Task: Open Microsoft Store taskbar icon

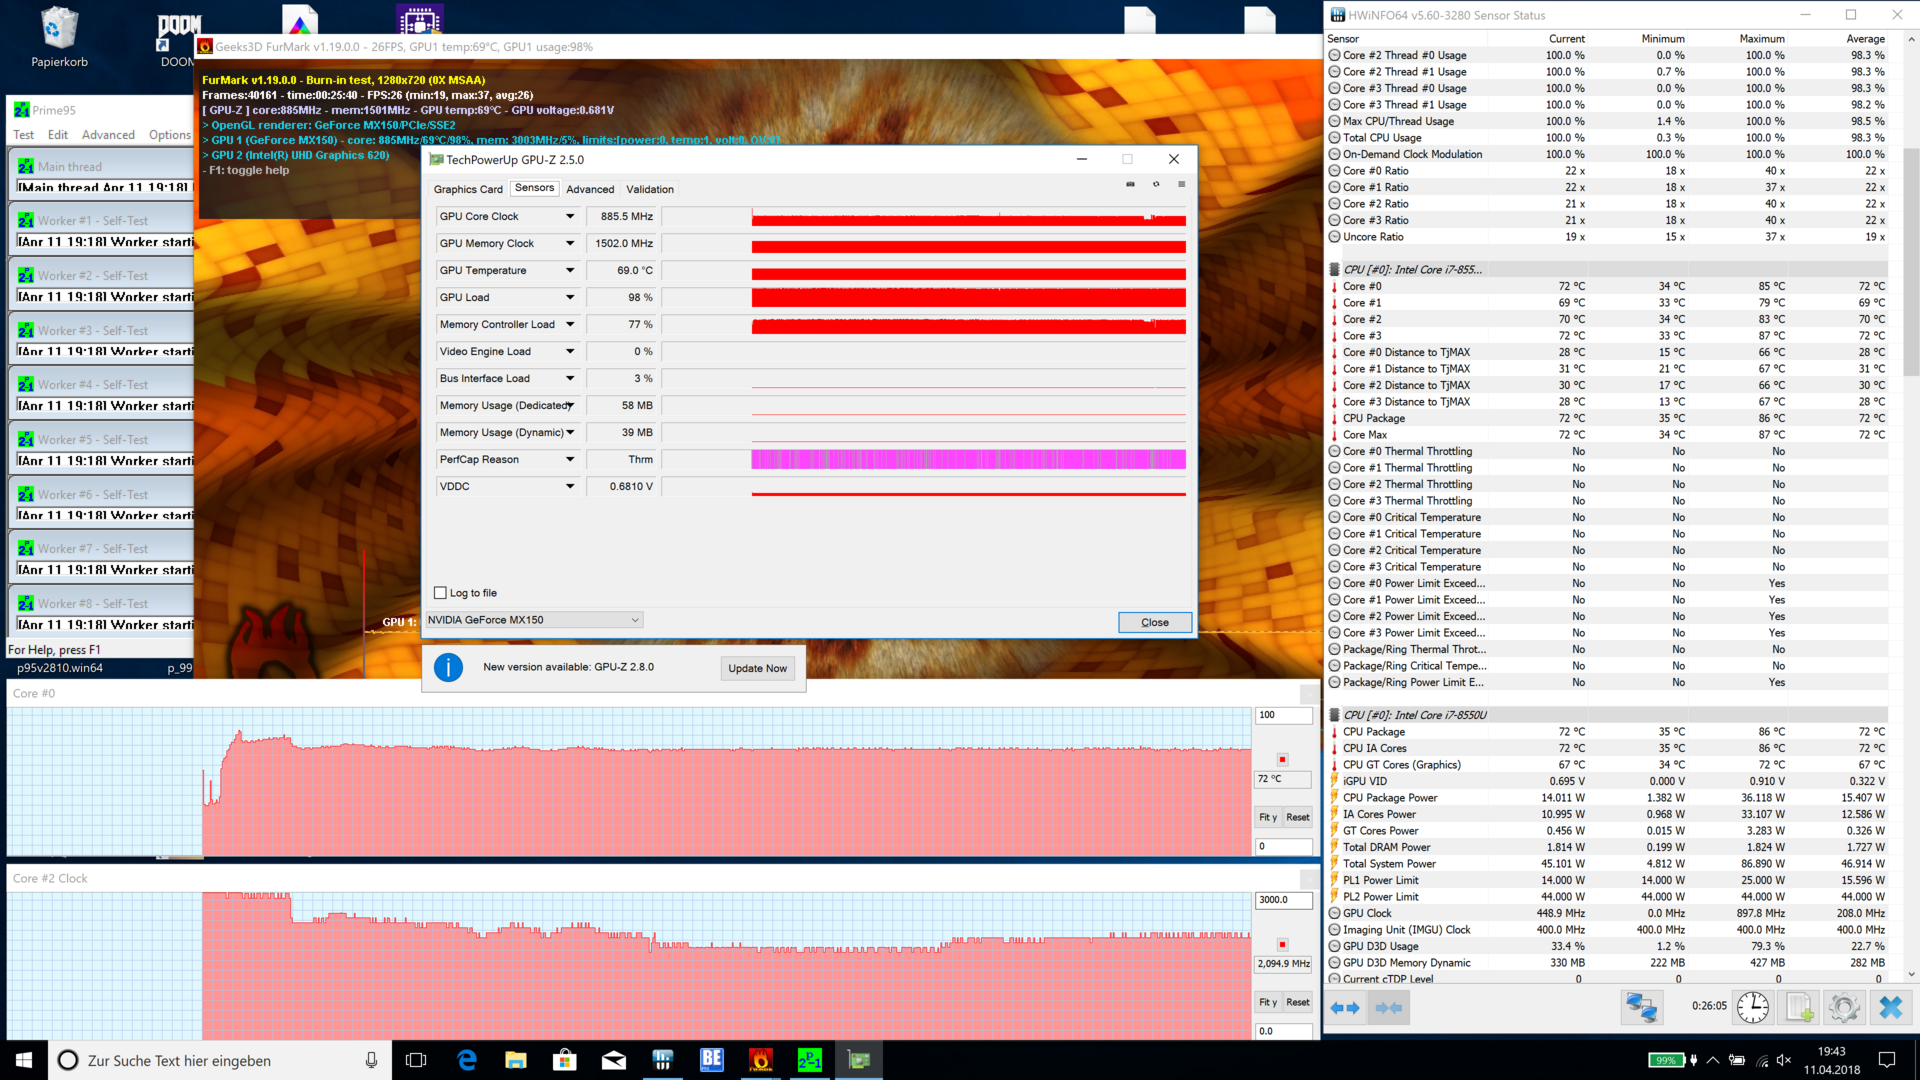Action: click(565, 1060)
